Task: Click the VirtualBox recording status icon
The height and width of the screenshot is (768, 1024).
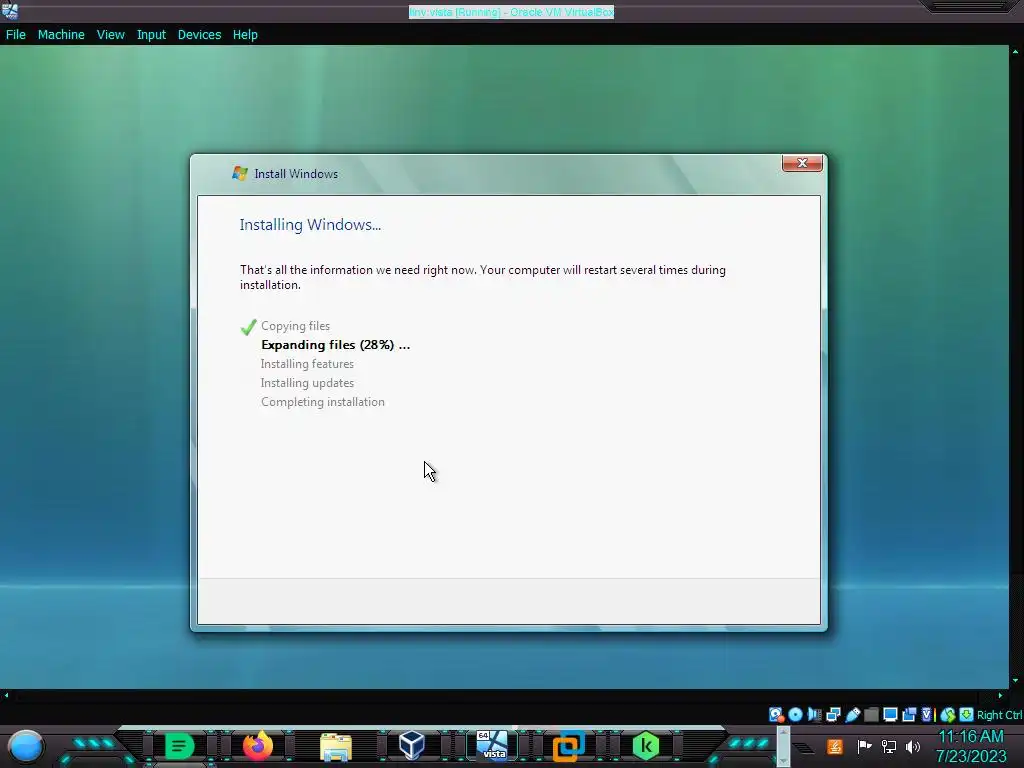Action: click(909, 714)
